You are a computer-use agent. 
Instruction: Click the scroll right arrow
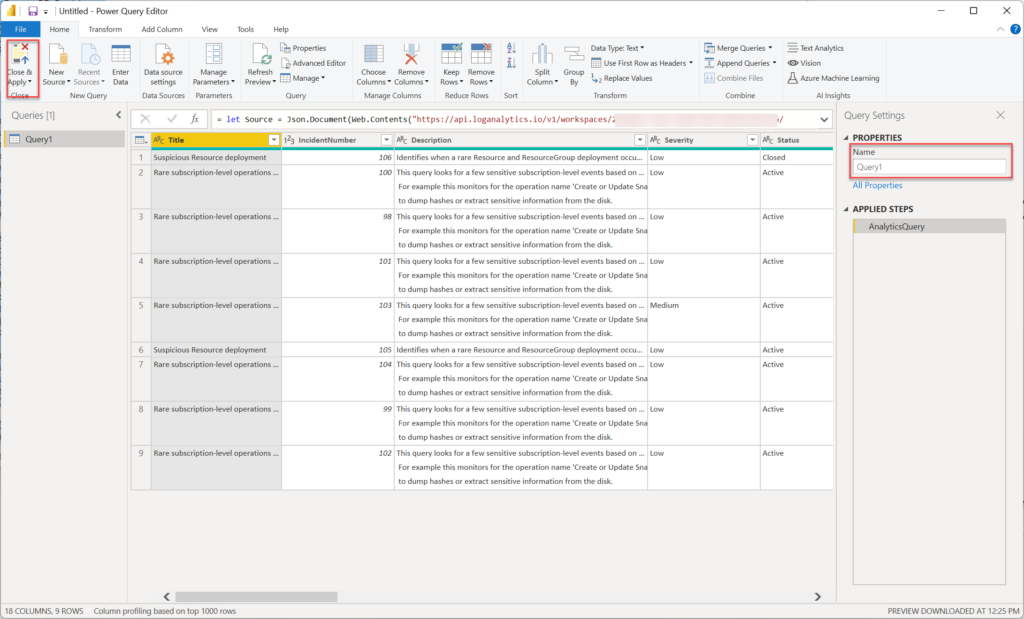pos(818,597)
